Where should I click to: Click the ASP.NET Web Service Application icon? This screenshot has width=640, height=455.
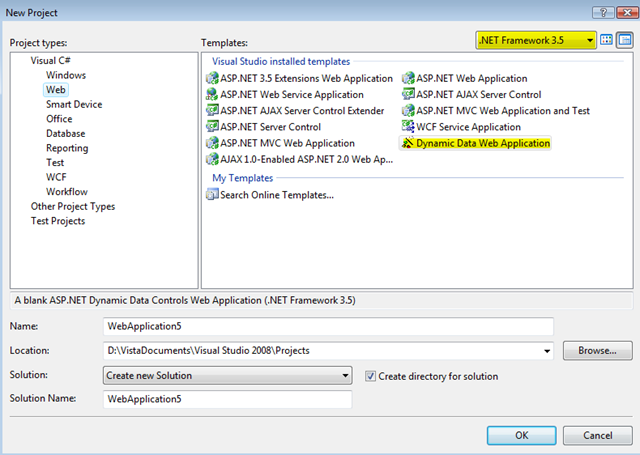point(212,94)
